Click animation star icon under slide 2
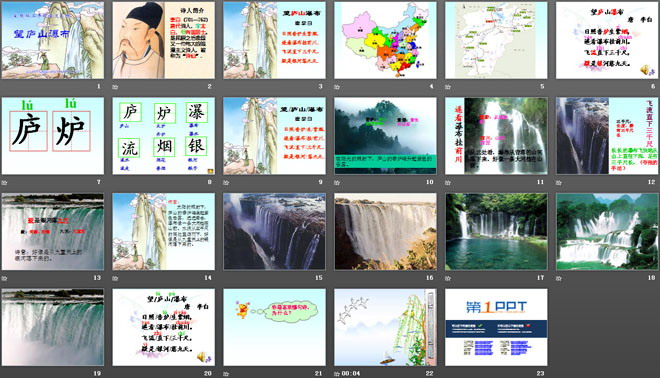 pos(115,87)
